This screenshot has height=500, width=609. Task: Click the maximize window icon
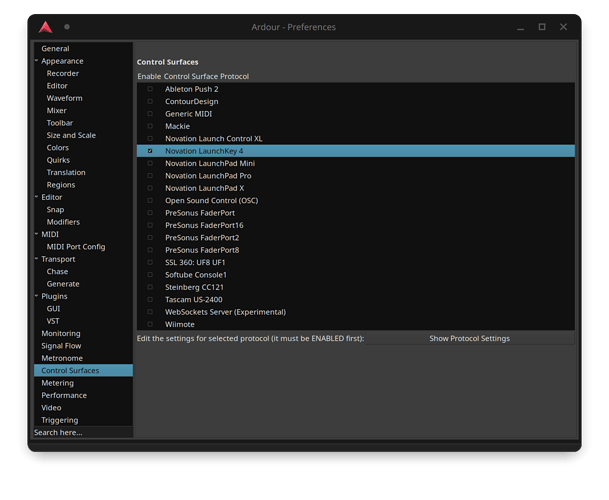pyautogui.click(x=542, y=27)
